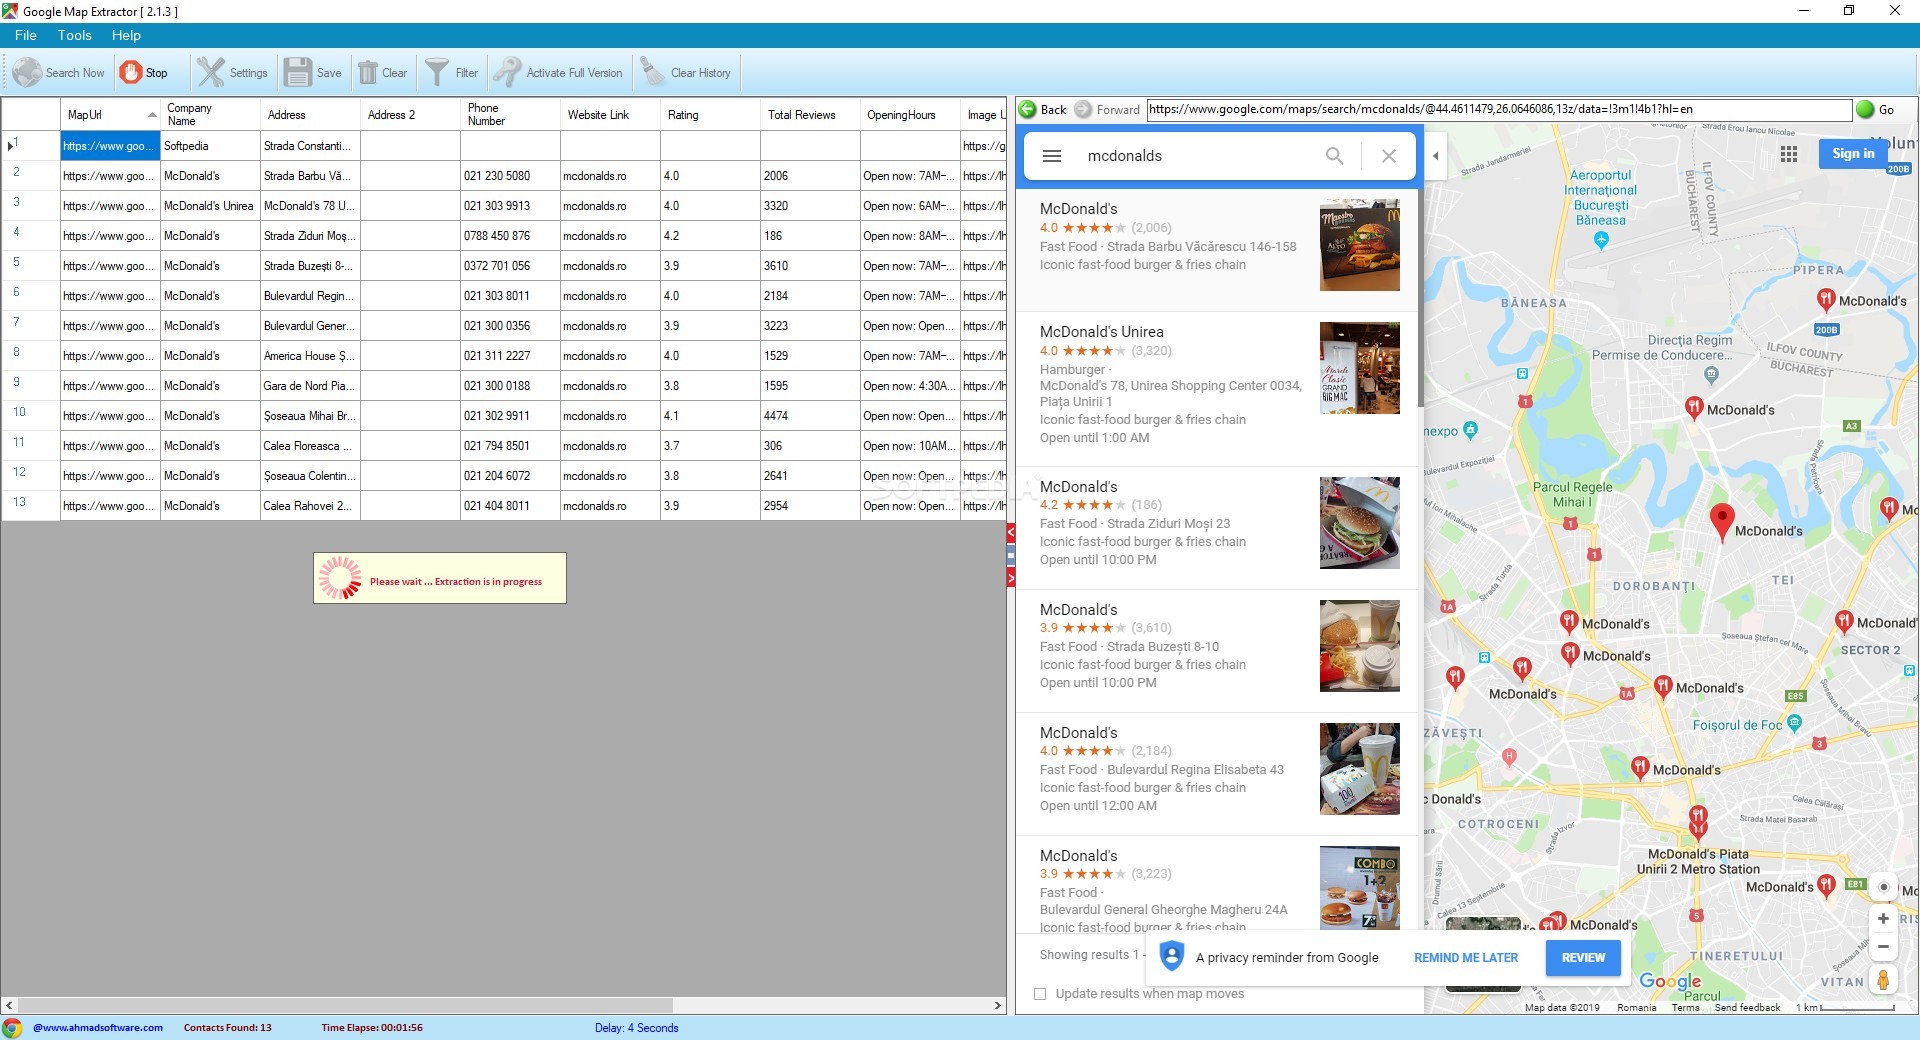Click the Phone Number column header
The image size is (1920, 1040).
(x=510, y=115)
